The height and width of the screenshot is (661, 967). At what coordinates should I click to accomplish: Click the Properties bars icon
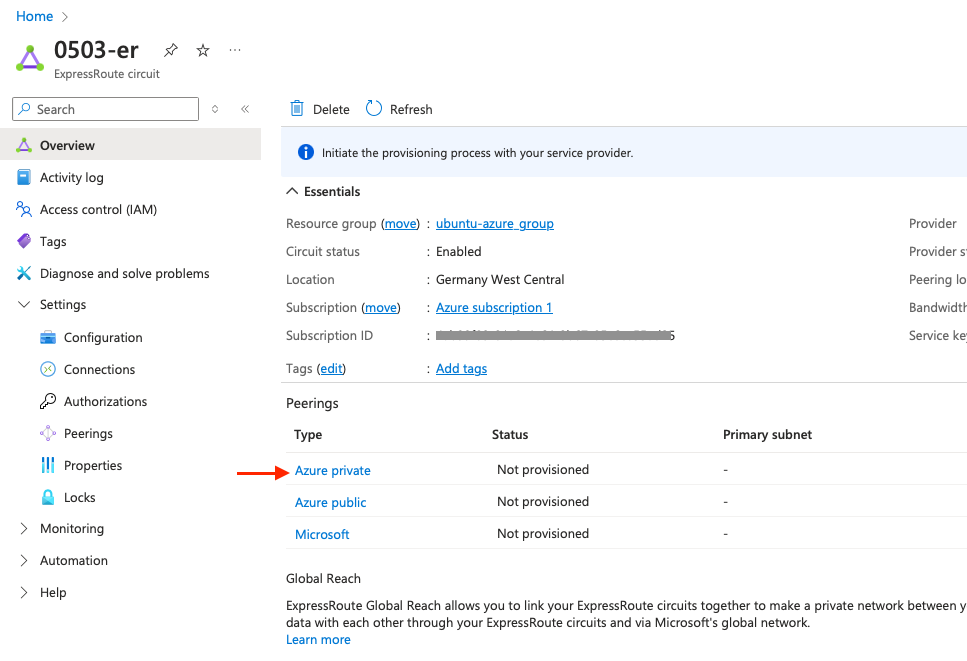pos(47,466)
